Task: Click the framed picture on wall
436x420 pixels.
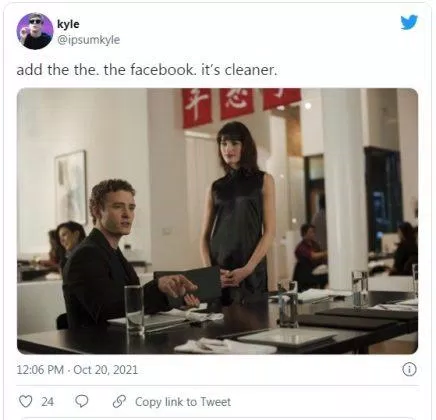Action: pos(71,188)
